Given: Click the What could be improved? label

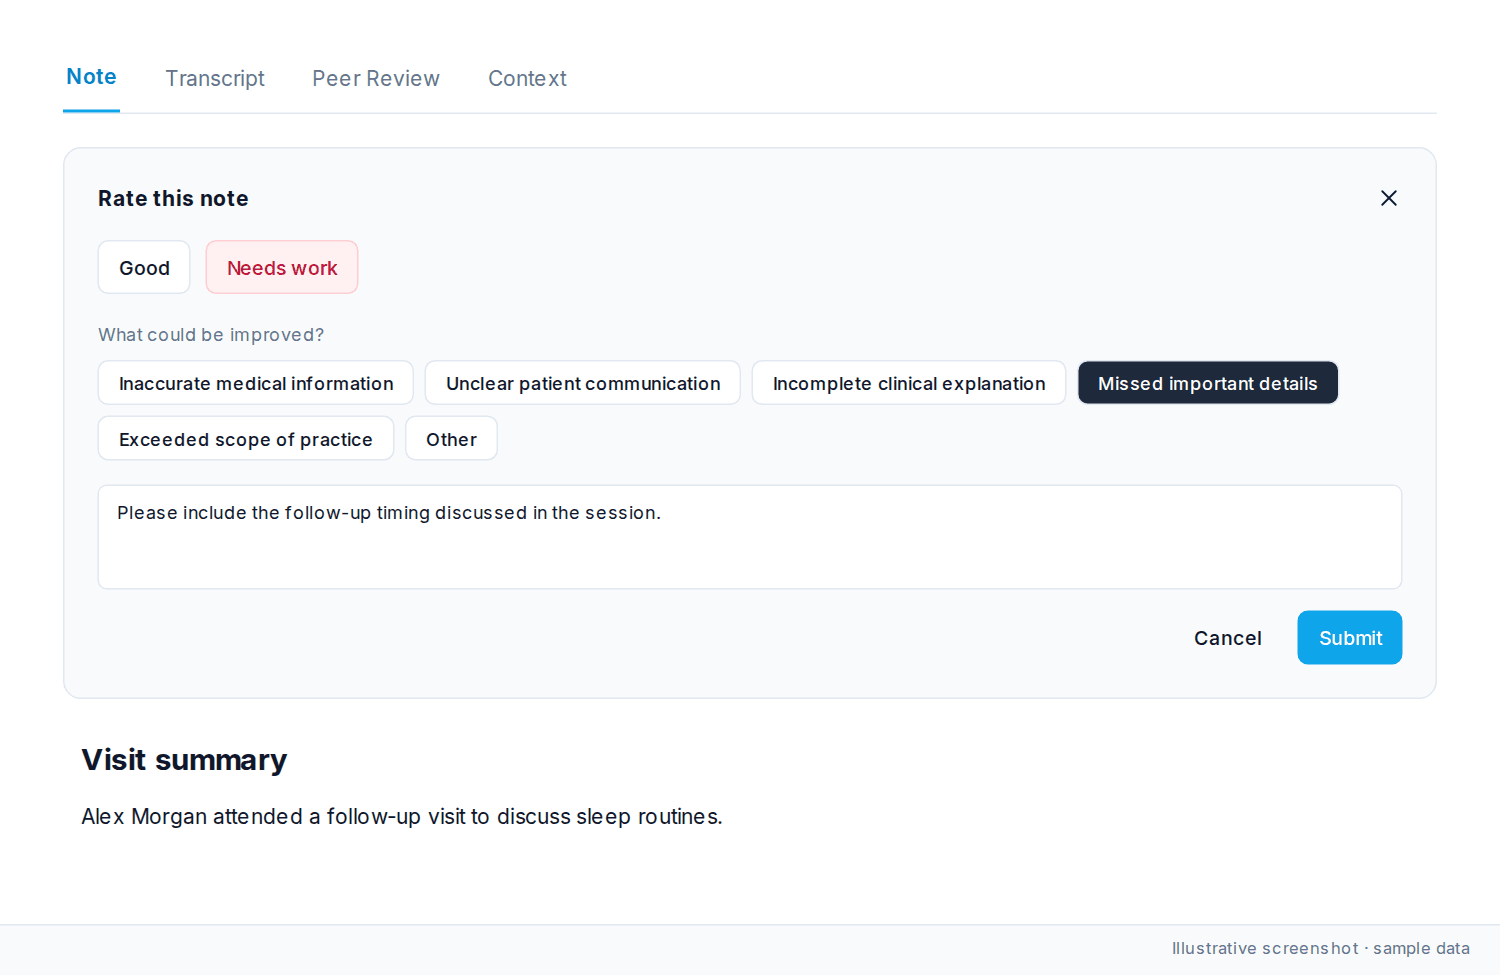Looking at the screenshot, I should point(211,335).
